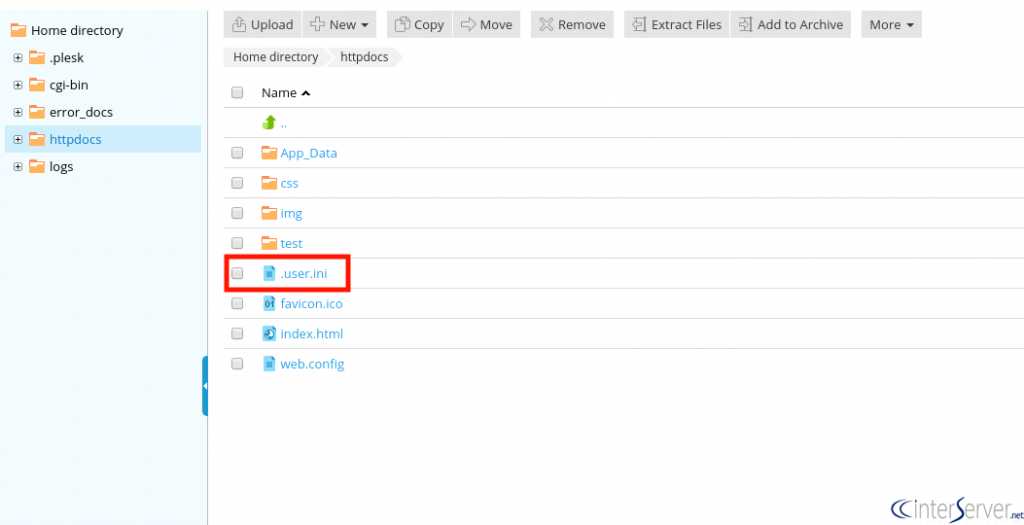Click the Copy button
1024x525 pixels.
point(419,25)
